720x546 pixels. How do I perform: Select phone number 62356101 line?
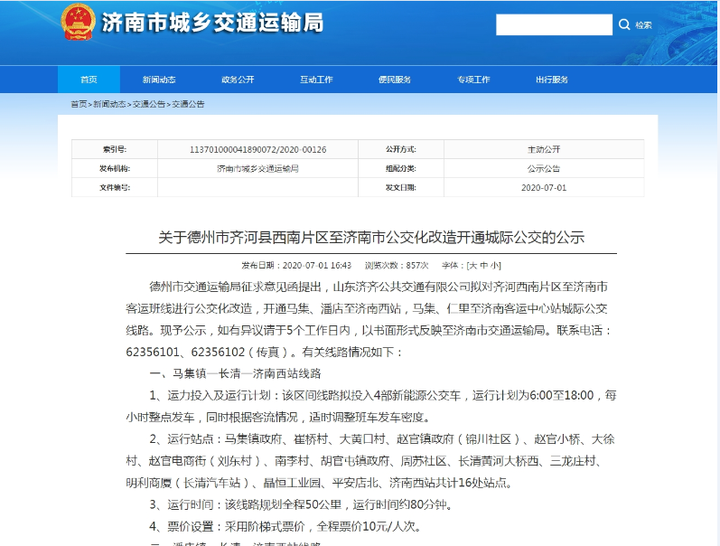click(x=264, y=352)
